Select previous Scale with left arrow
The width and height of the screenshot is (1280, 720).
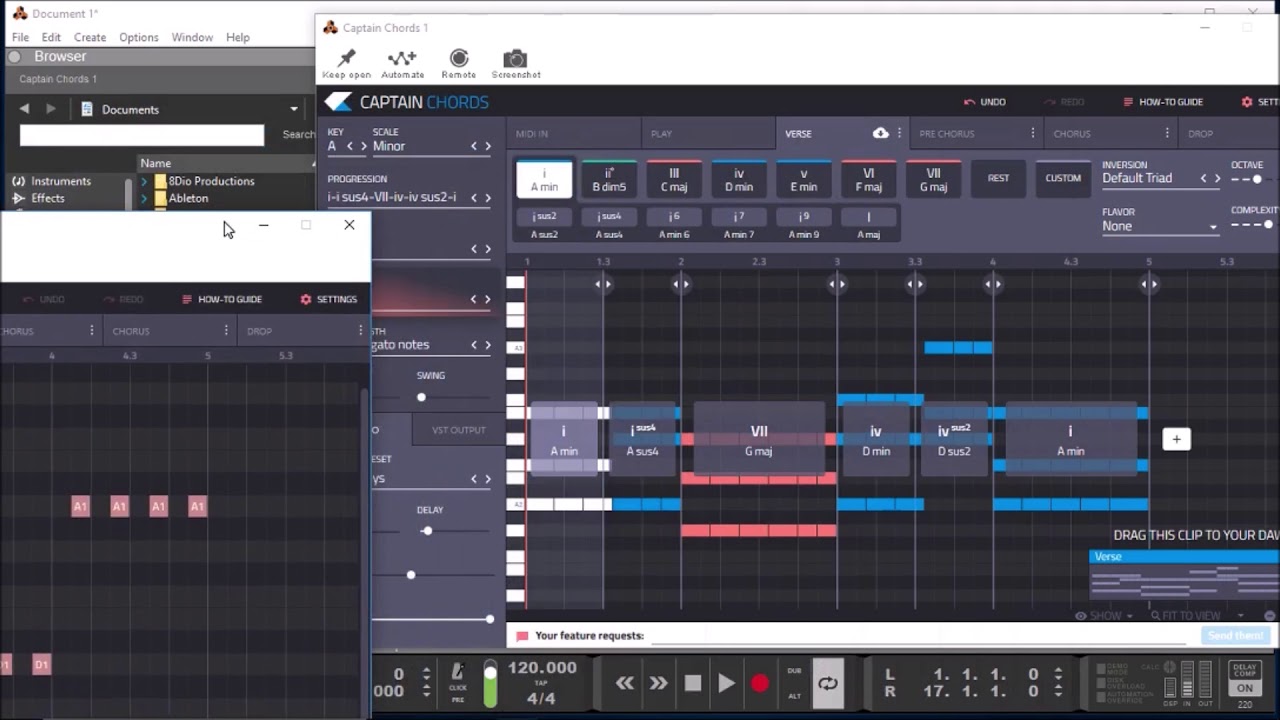(x=474, y=146)
